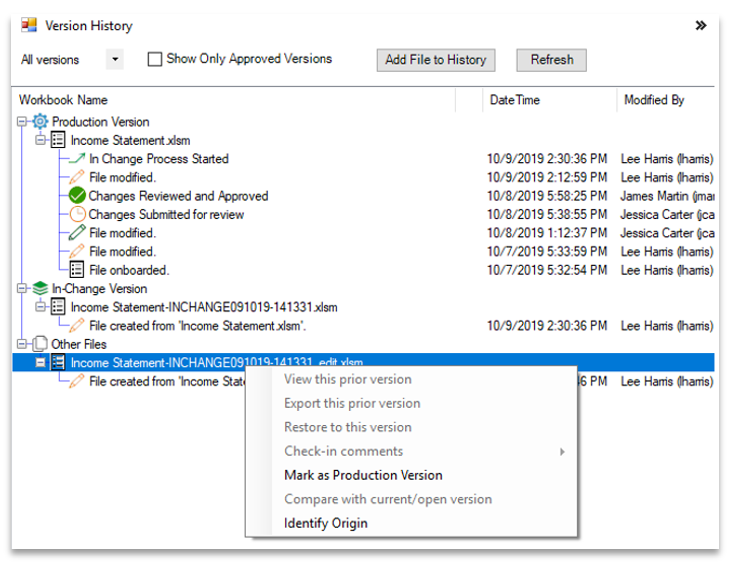Collapse the Income Statement.xlsm node
The width and height of the screenshot is (734, 565).
(41, 140)
